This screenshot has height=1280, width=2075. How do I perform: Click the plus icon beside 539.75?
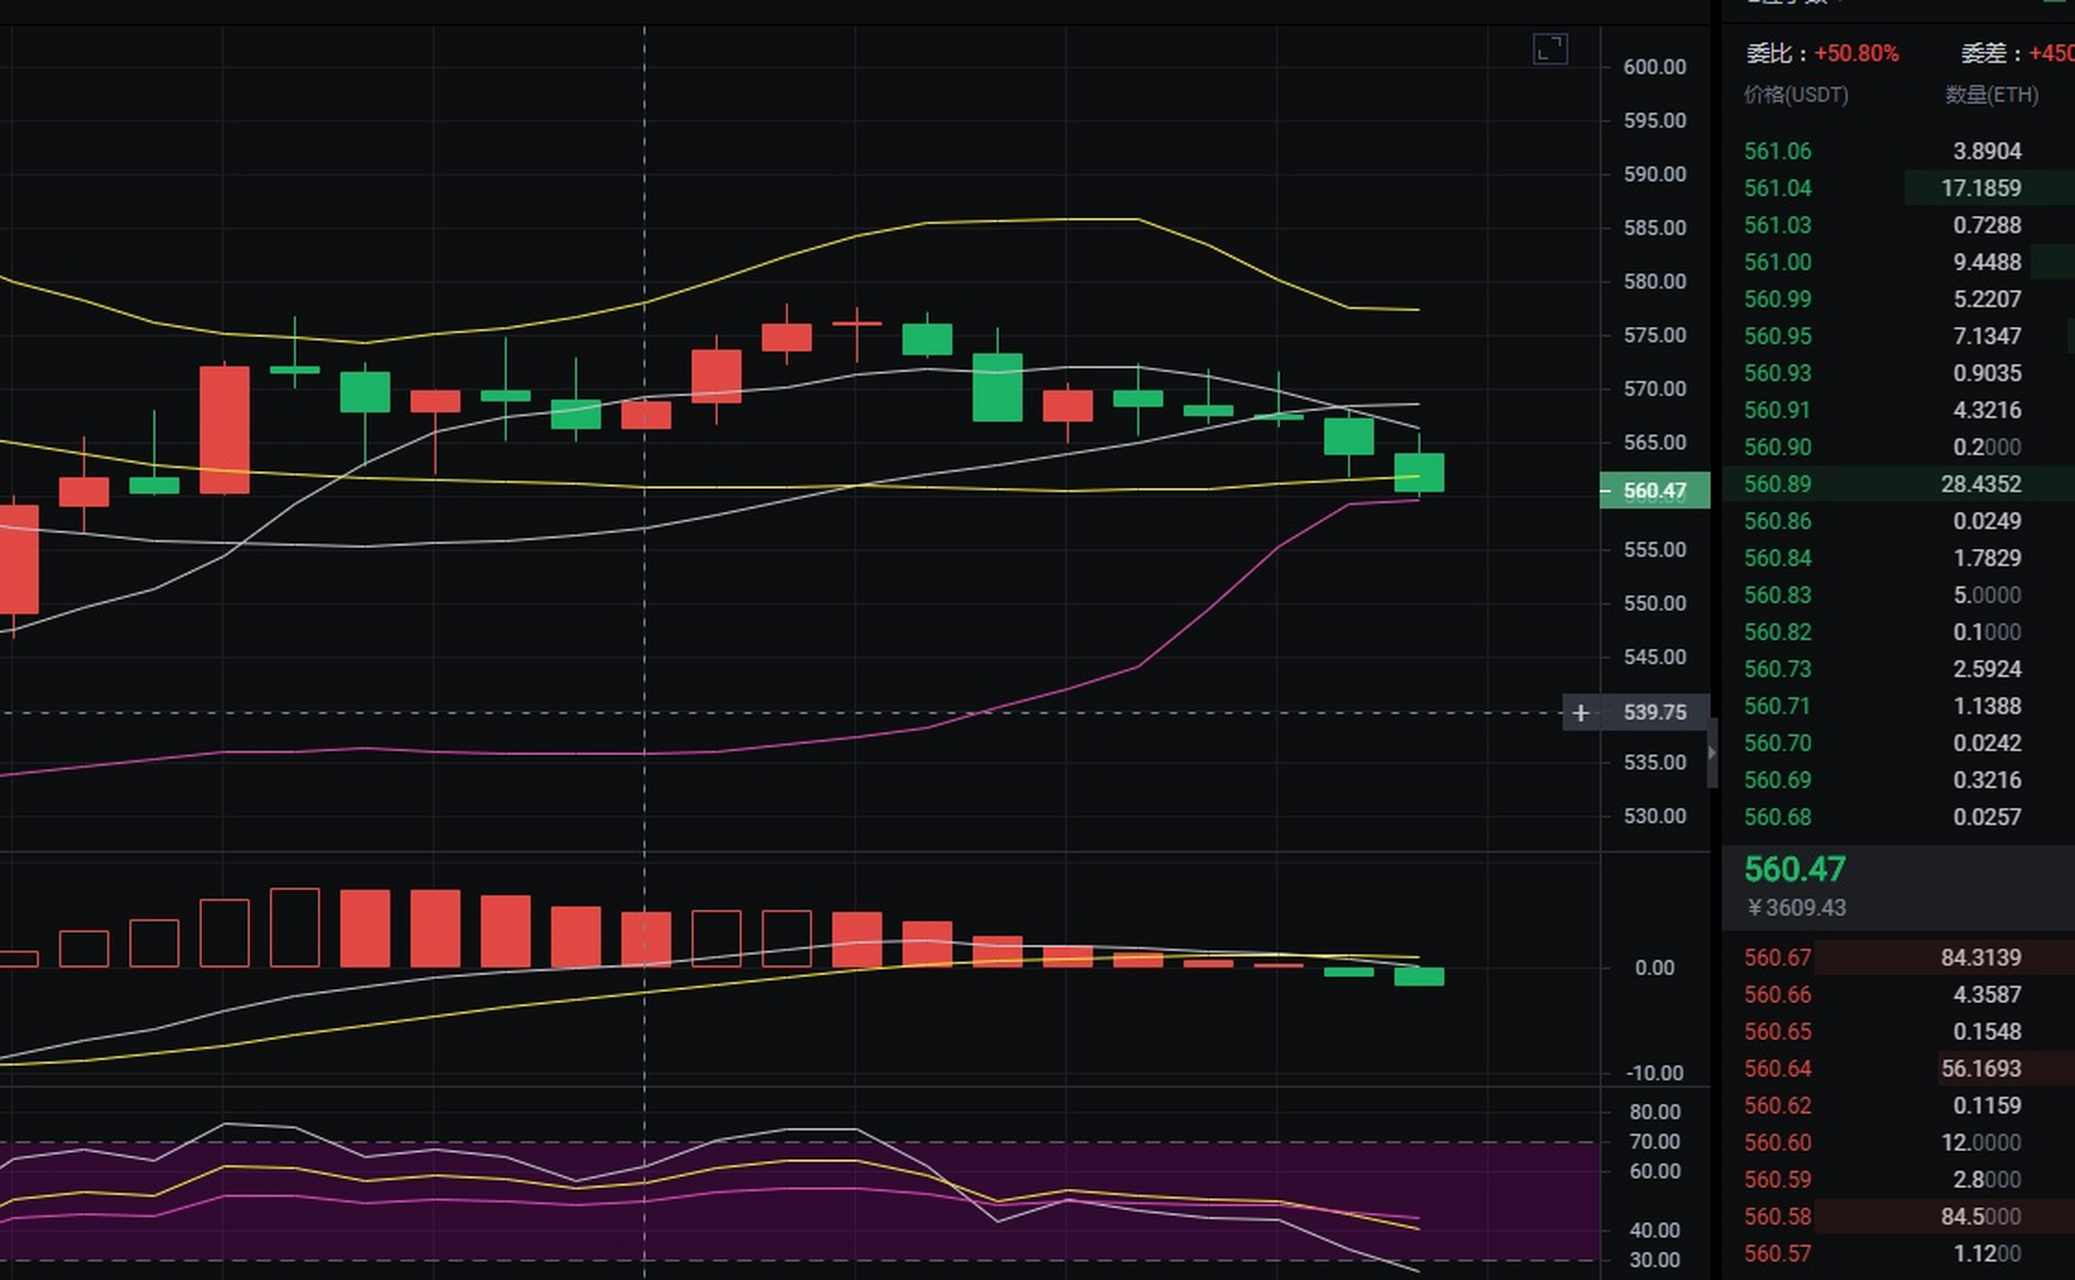(x=1581, y=713)
